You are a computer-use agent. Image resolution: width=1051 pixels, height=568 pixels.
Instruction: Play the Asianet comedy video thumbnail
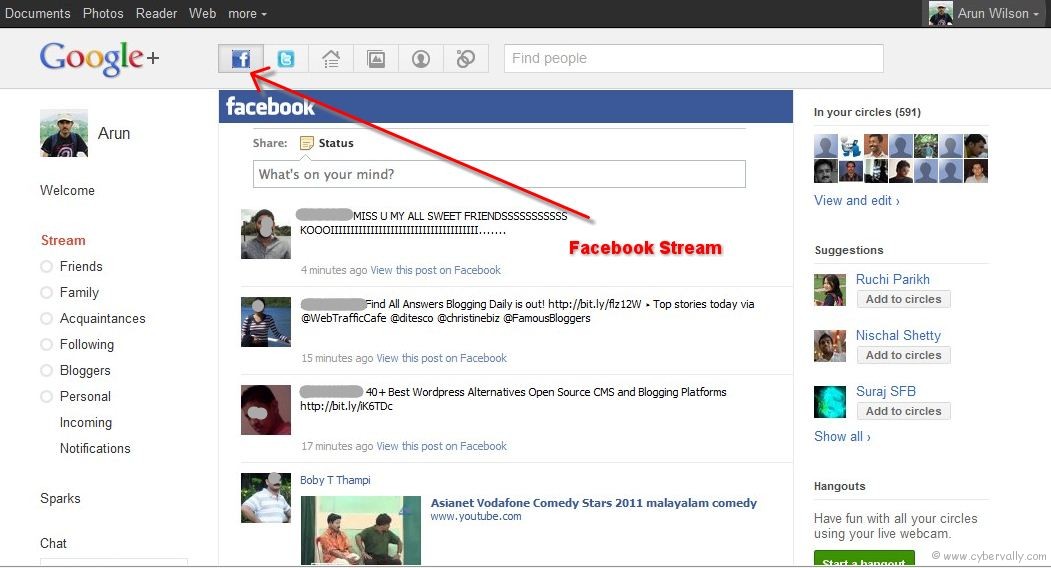(361, 530)
